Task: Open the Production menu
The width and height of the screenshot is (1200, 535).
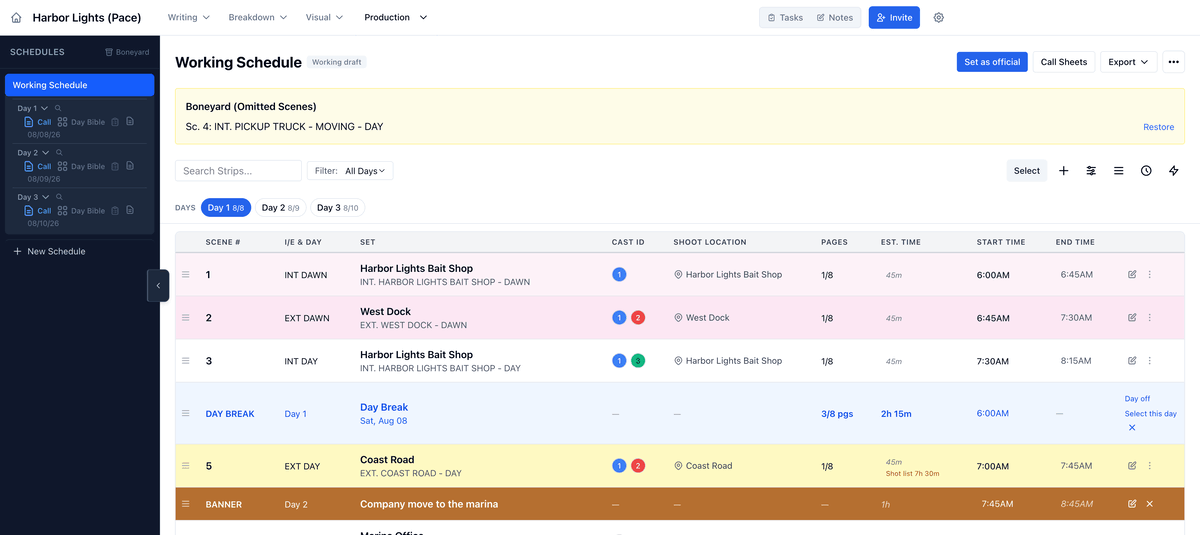Action: [396, 18]
